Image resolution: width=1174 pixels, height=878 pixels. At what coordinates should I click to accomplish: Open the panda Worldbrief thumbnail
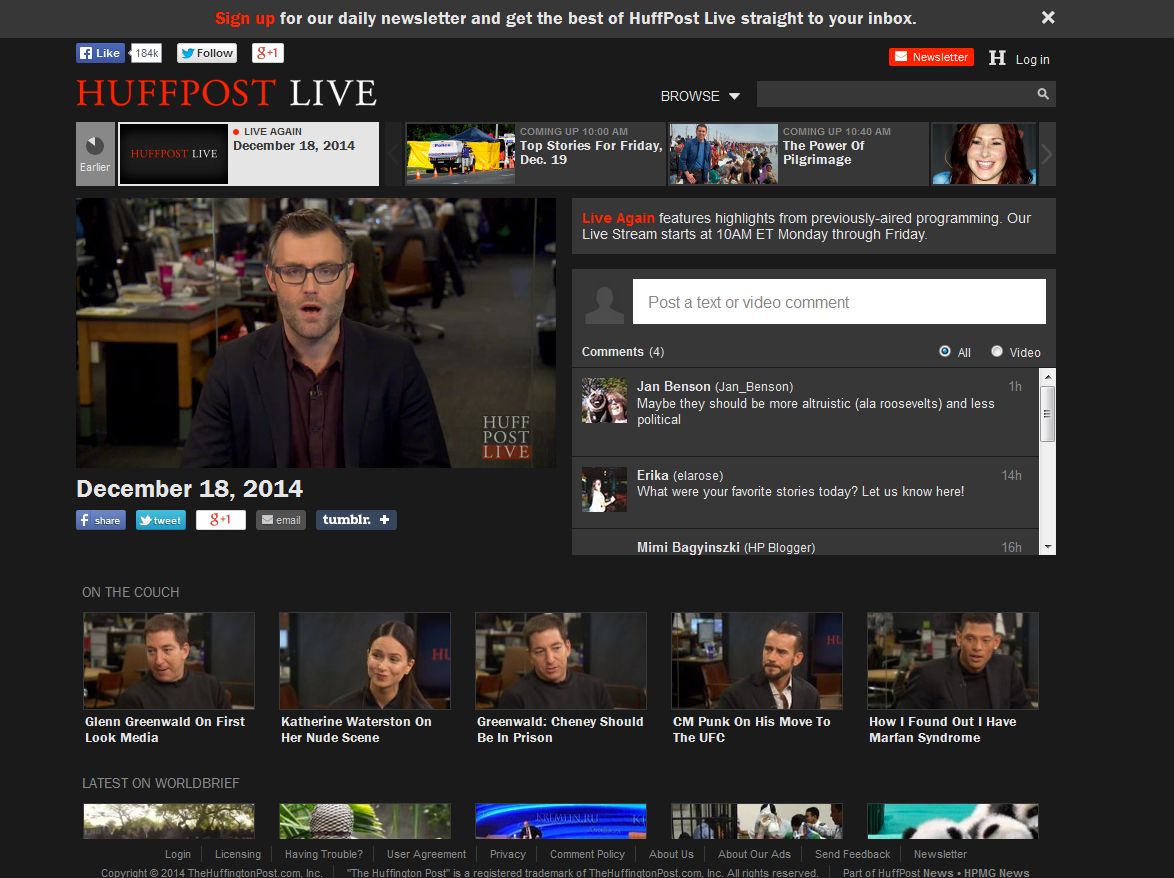tap(953, 821)
